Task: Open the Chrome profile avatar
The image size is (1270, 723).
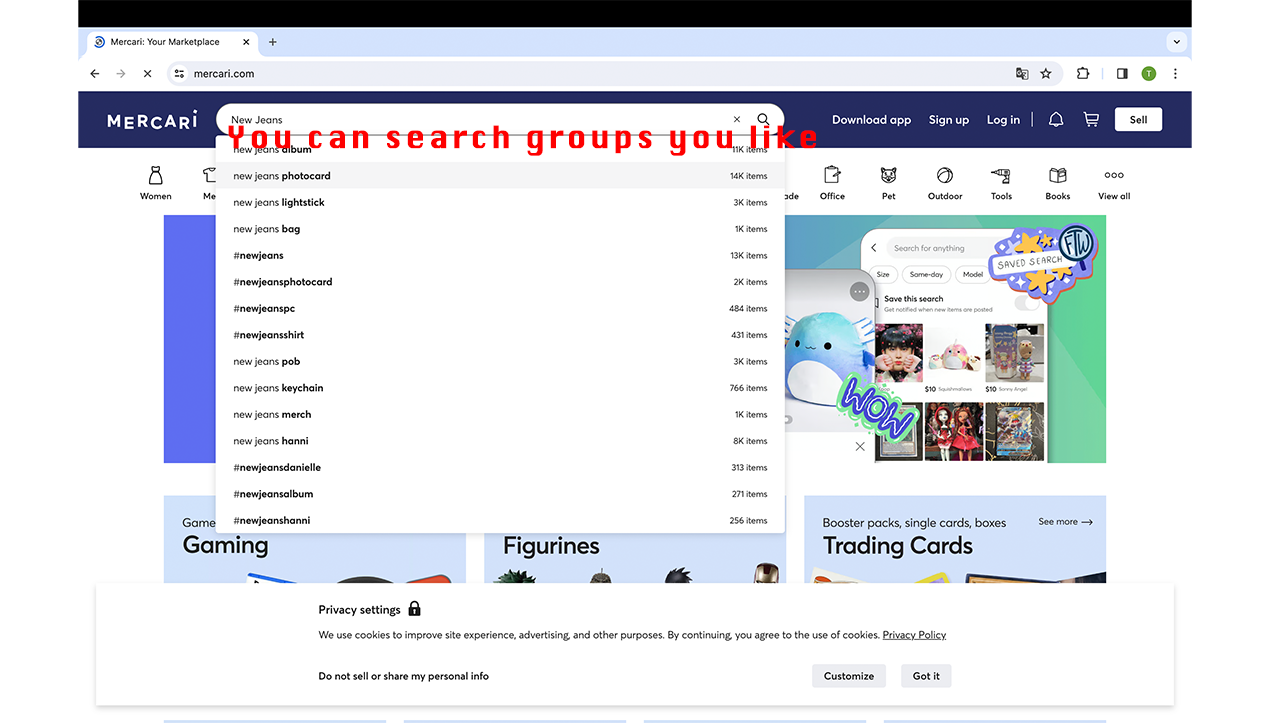Action: click(1148, 73)
